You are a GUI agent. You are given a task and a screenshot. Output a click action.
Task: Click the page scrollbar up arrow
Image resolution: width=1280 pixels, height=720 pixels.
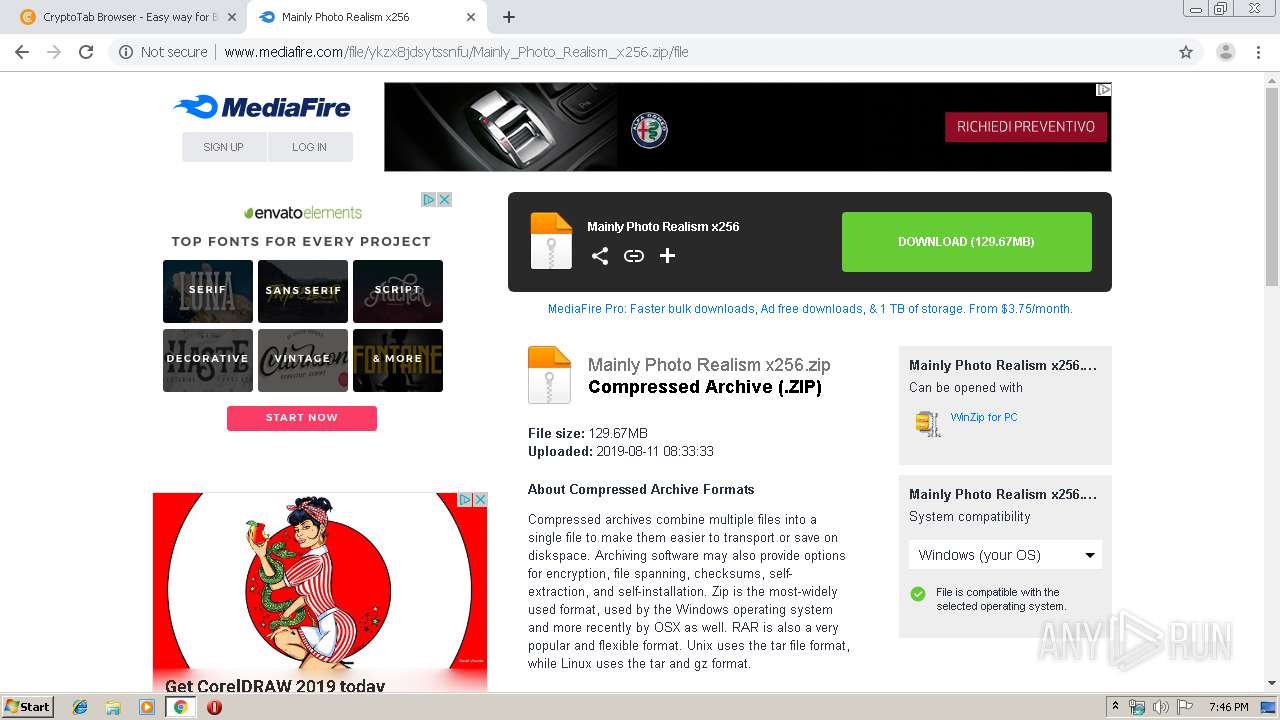1272,79
